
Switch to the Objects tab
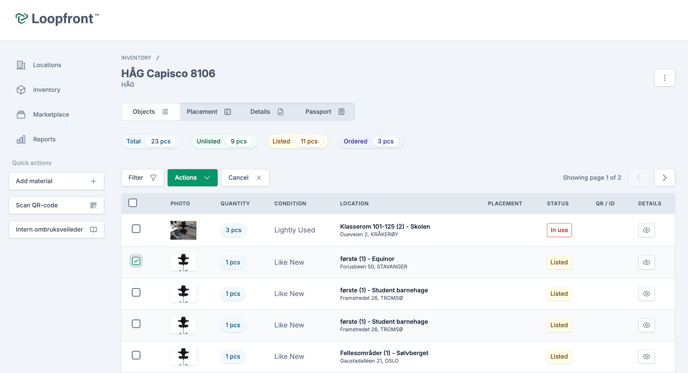150,112
